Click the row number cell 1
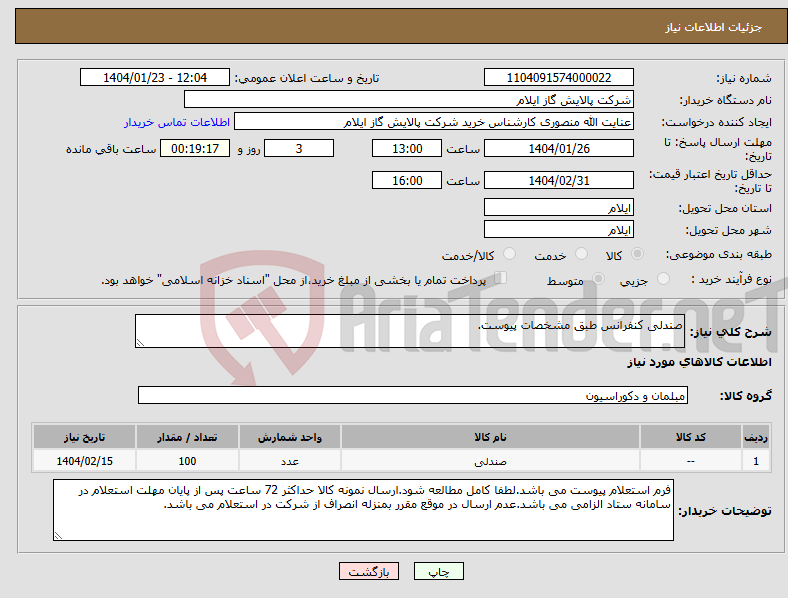 (756, 461)
